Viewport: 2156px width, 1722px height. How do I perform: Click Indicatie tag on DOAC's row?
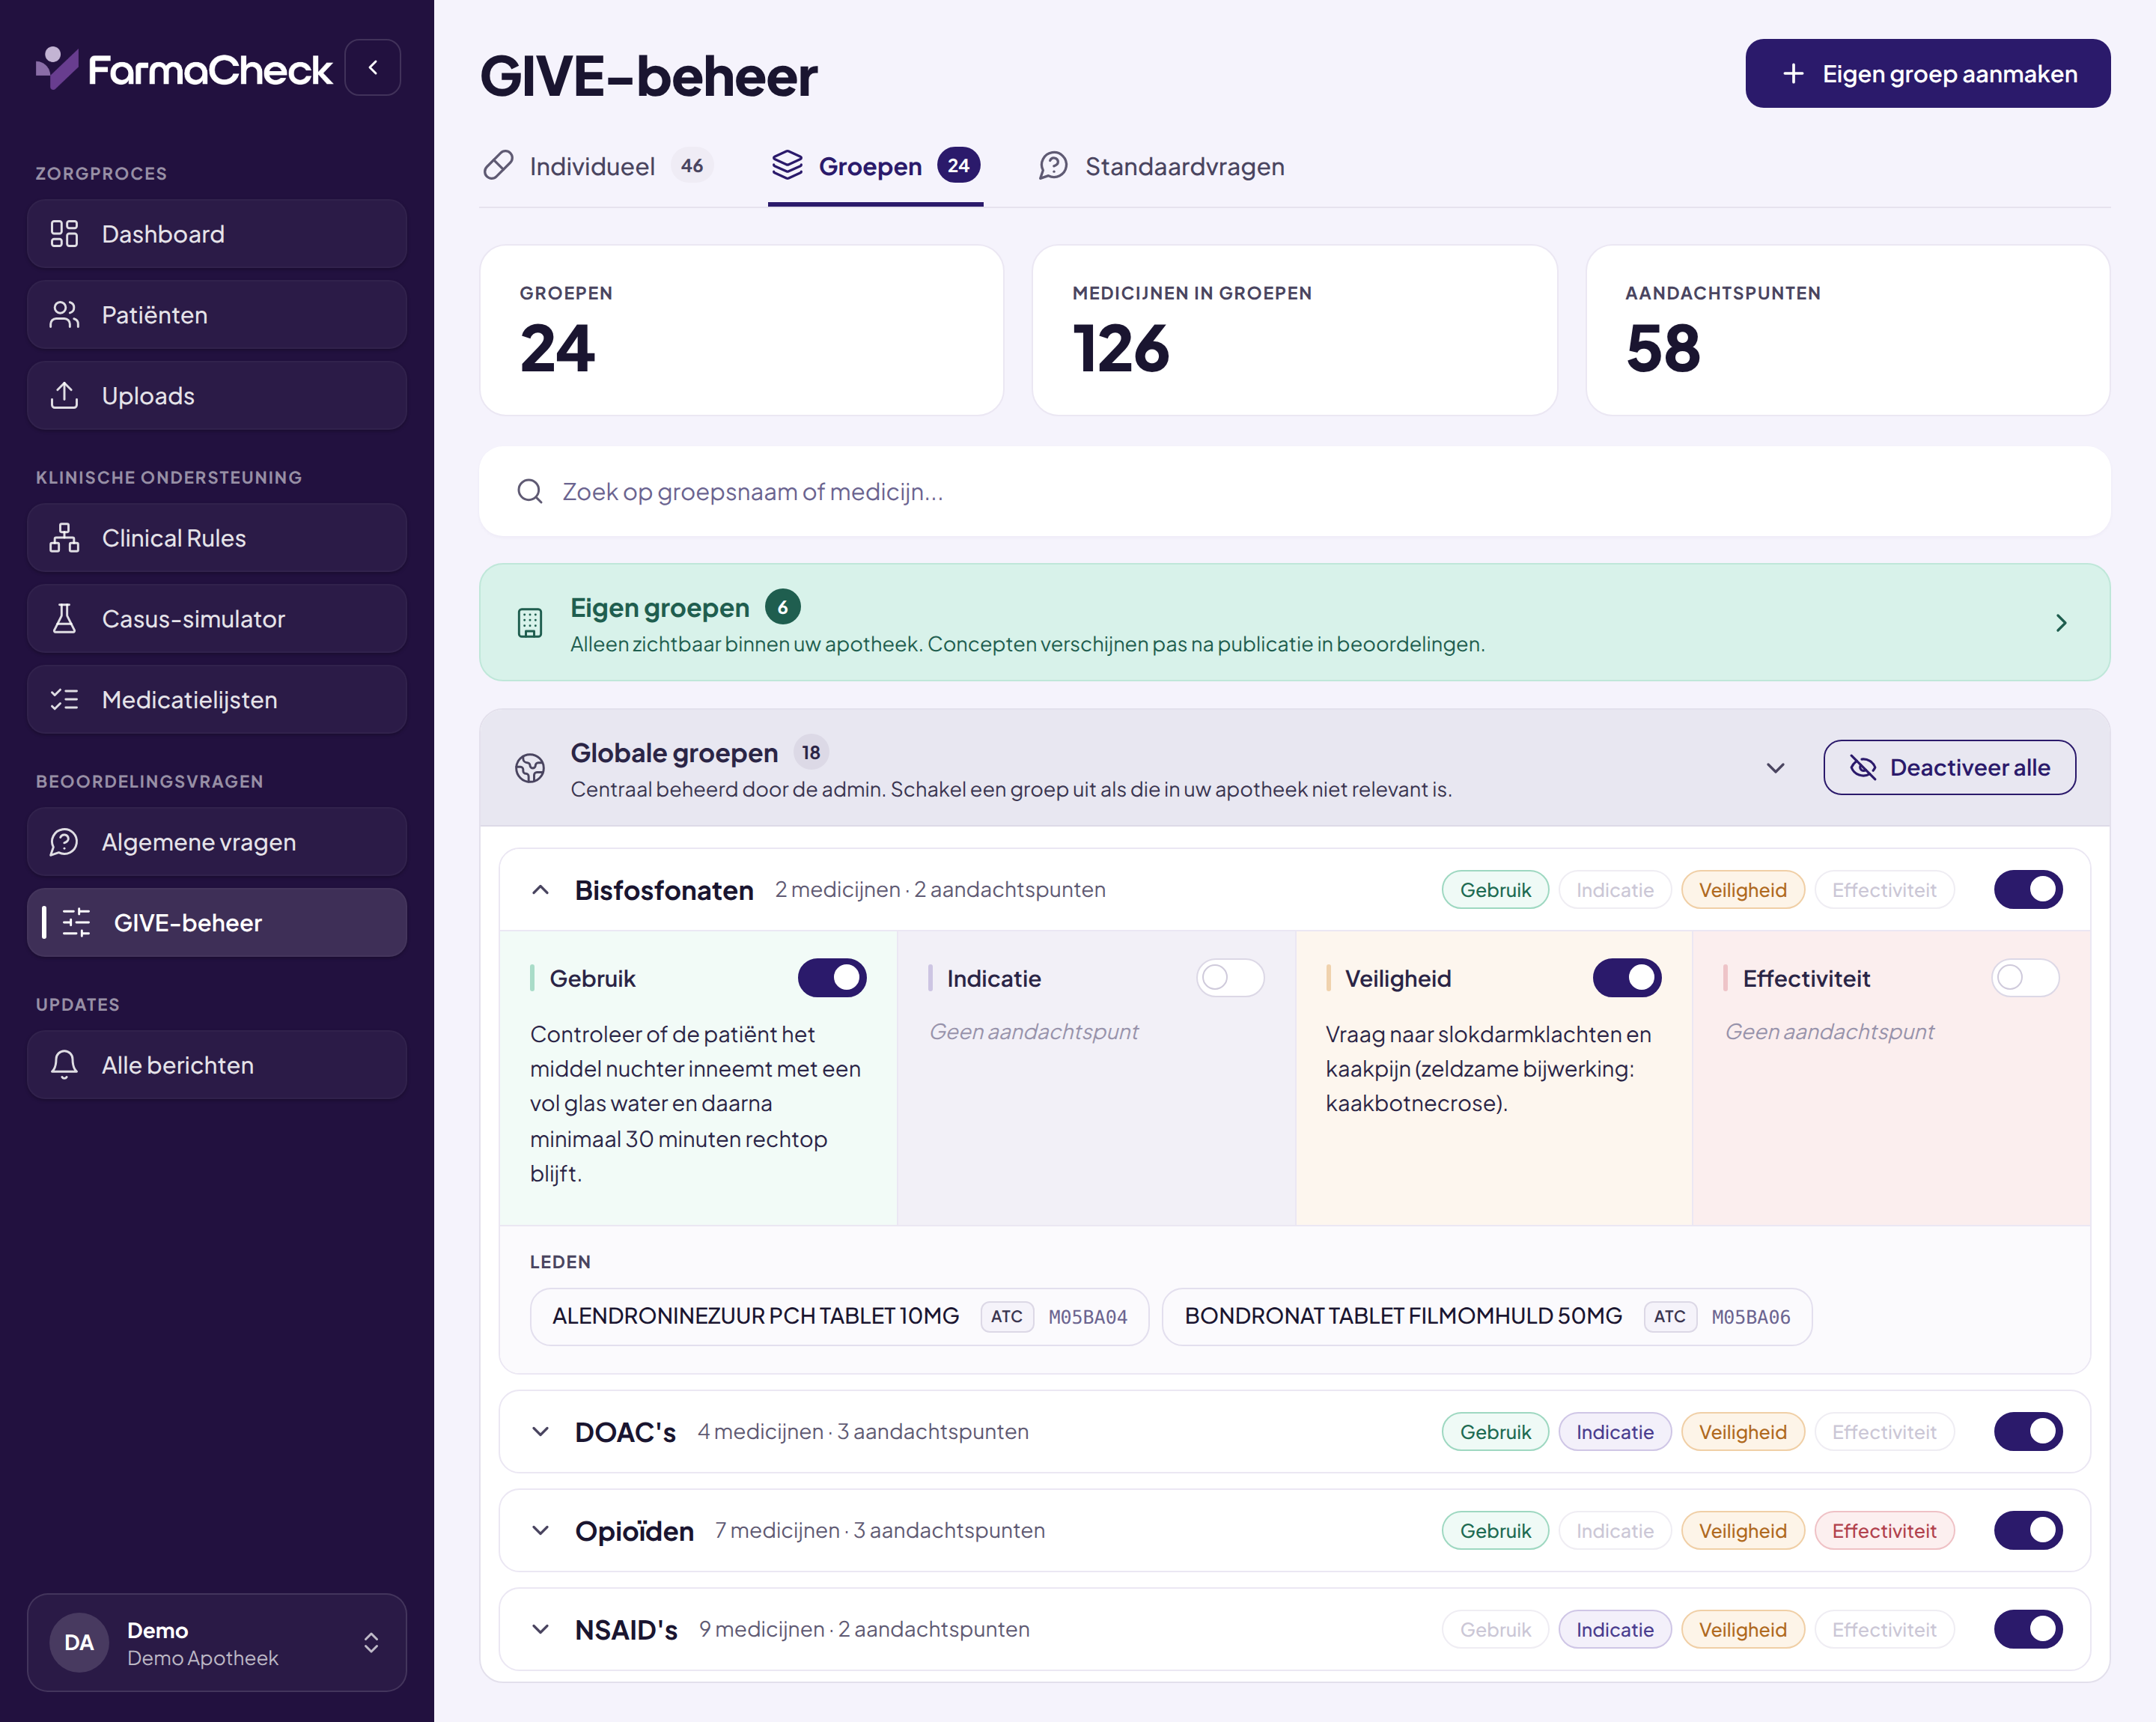pos(1614,1431)
